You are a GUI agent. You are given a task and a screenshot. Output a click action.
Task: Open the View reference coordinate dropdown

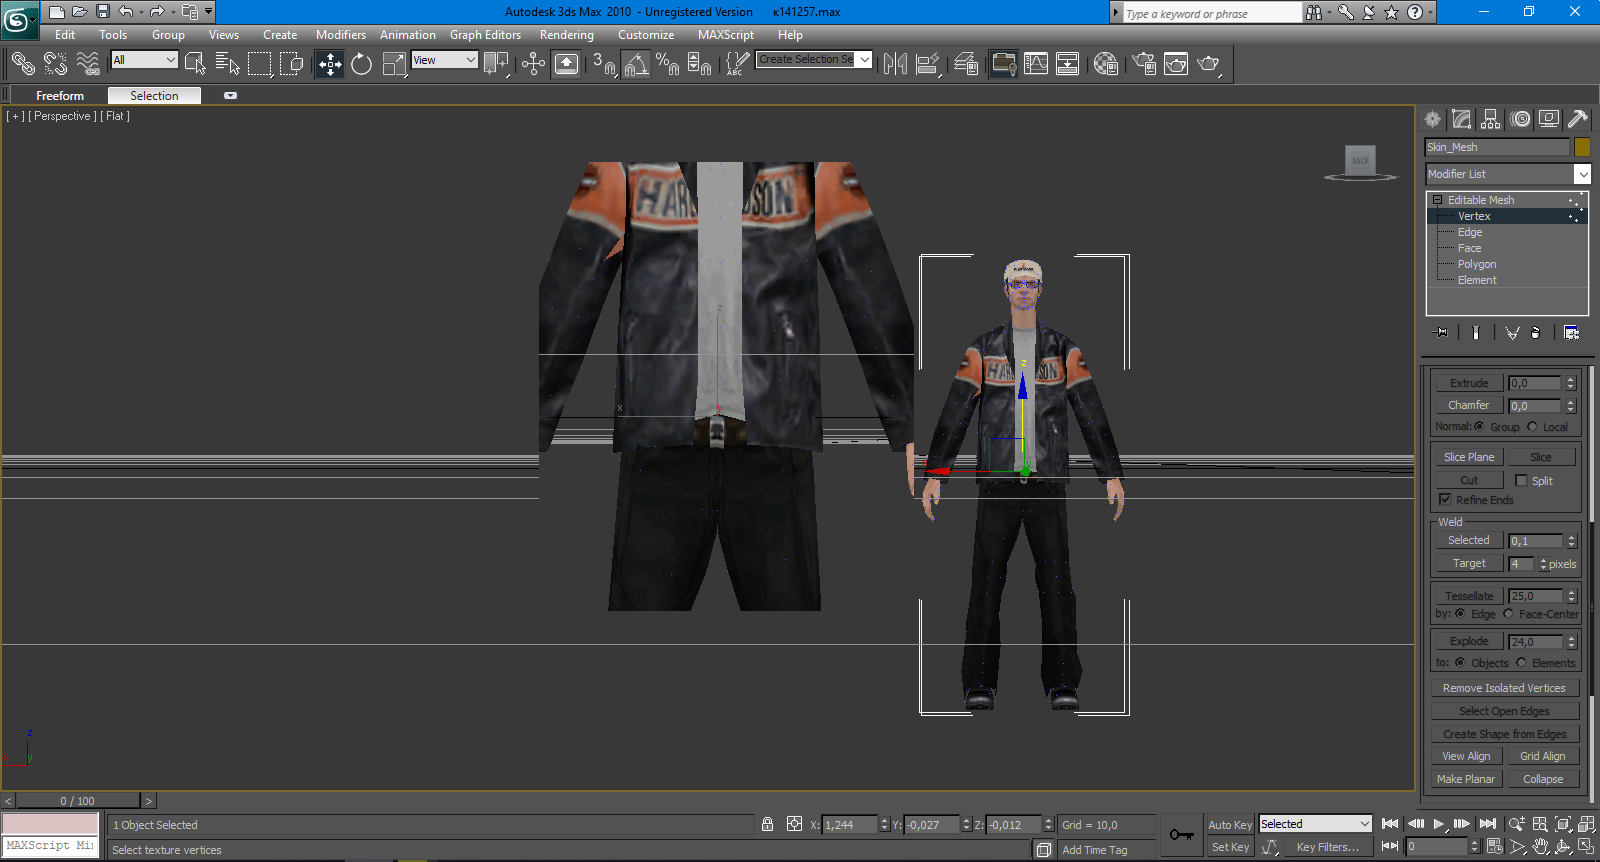[x=445, y=61]
